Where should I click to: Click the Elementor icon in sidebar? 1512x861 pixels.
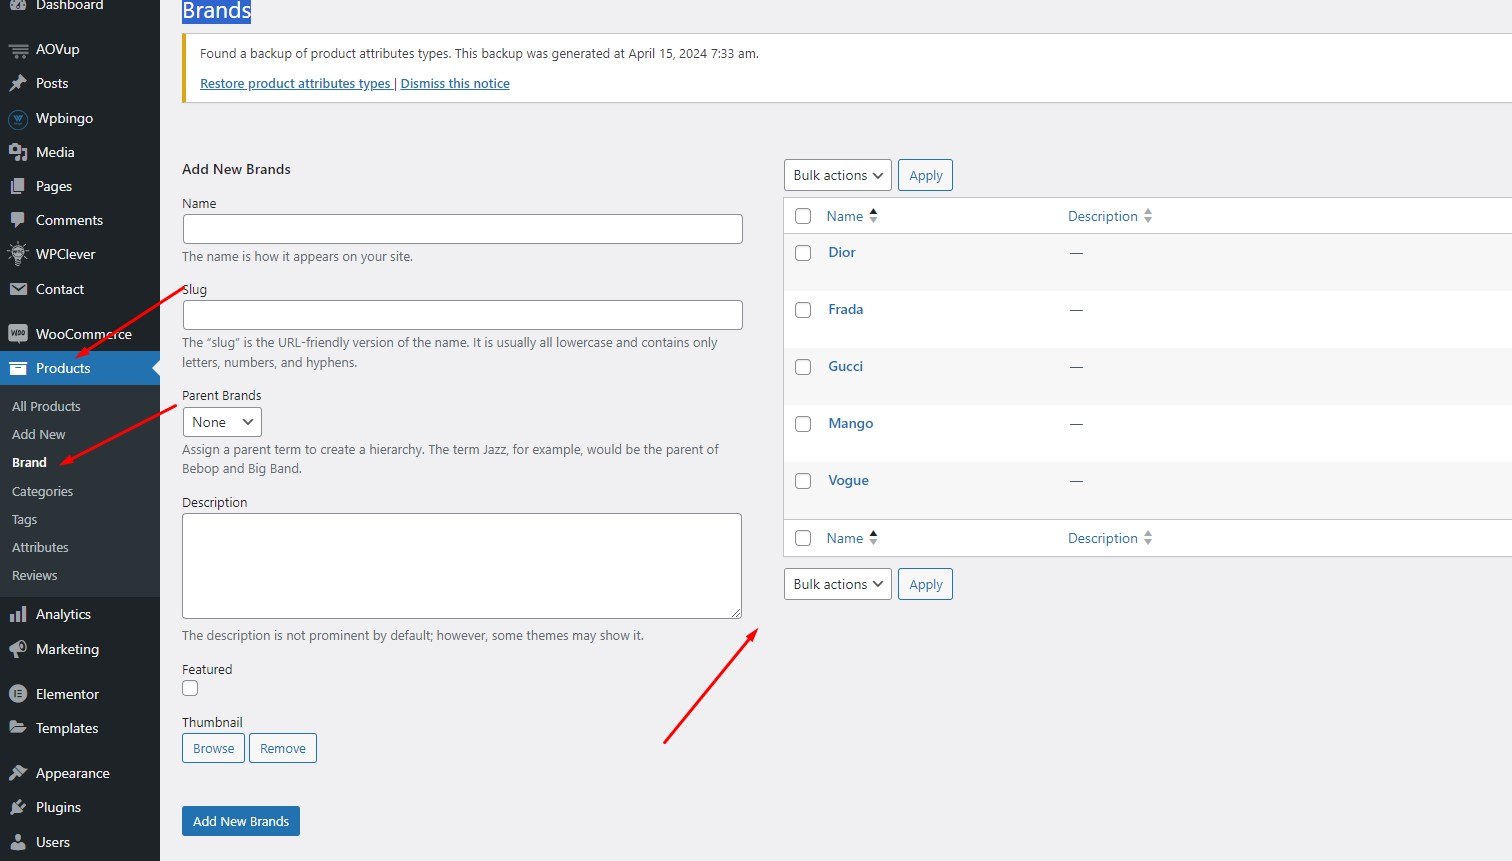[18, 694]
